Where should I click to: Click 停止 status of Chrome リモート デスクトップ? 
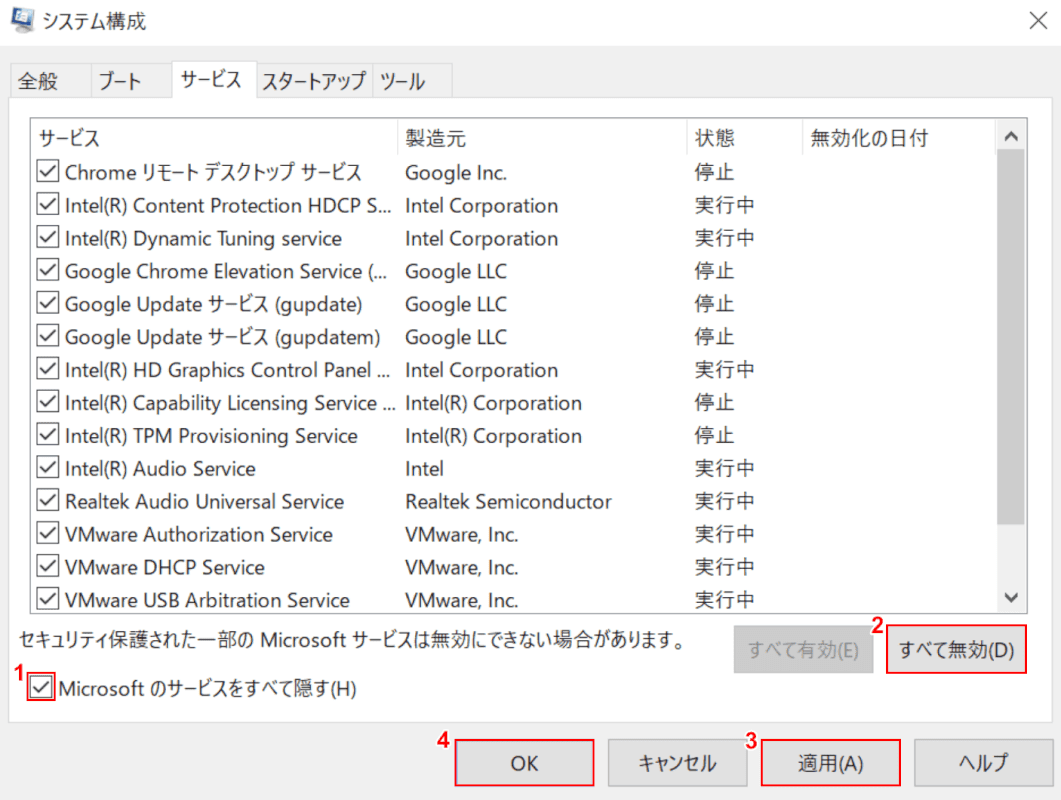pos(715,172)
